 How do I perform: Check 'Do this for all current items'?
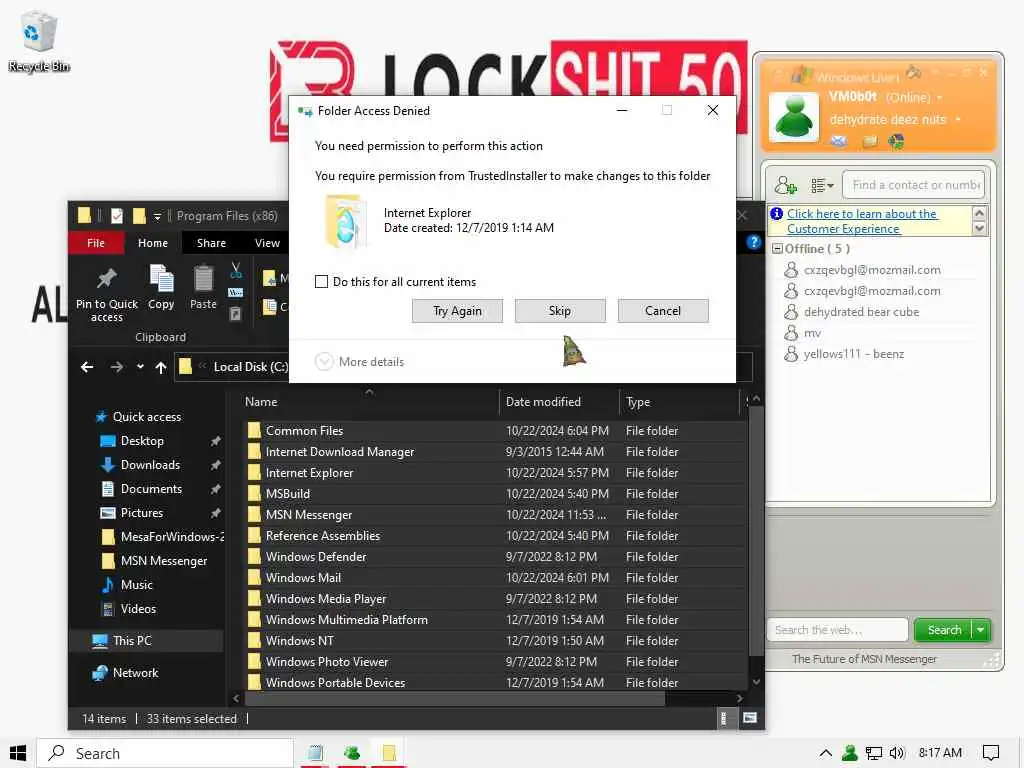pos(321,281)
